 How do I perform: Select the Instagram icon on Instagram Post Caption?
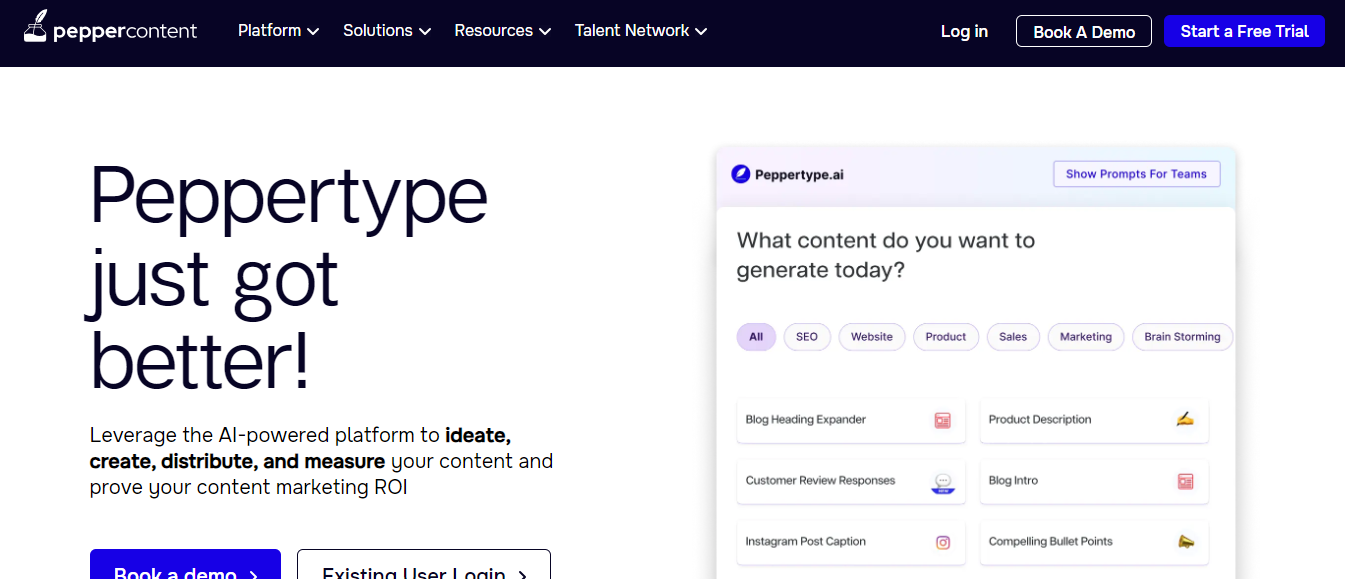click(942, 542)
